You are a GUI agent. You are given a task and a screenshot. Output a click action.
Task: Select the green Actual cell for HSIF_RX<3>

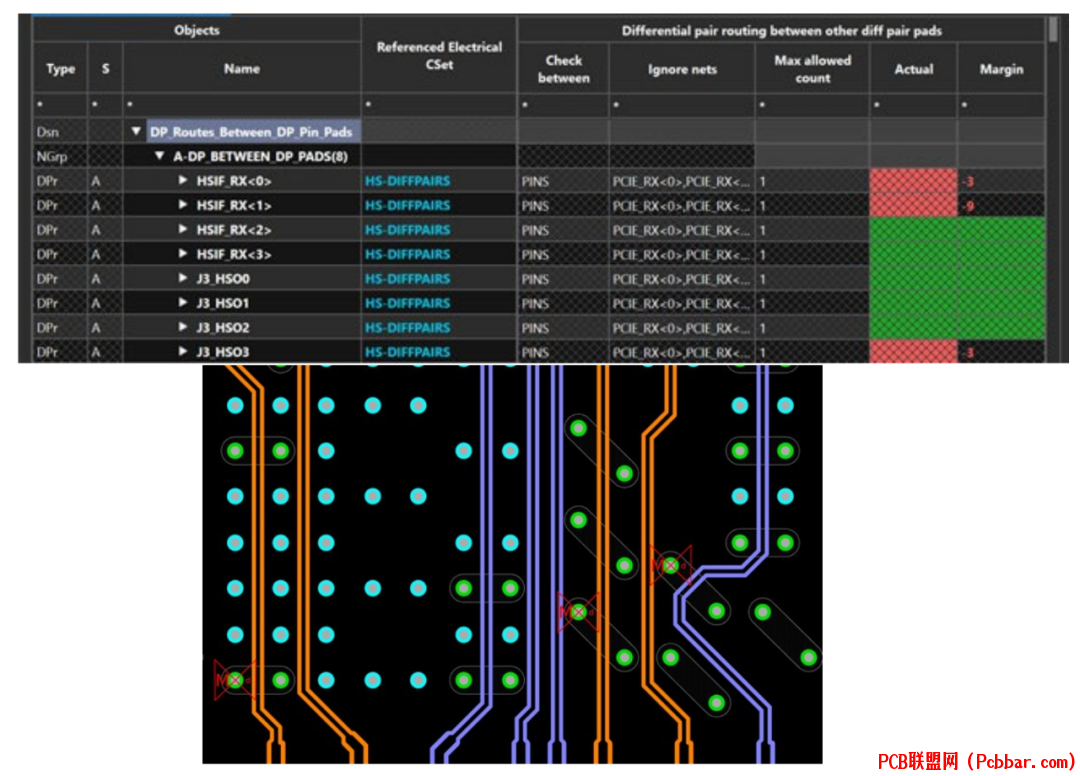913,255
